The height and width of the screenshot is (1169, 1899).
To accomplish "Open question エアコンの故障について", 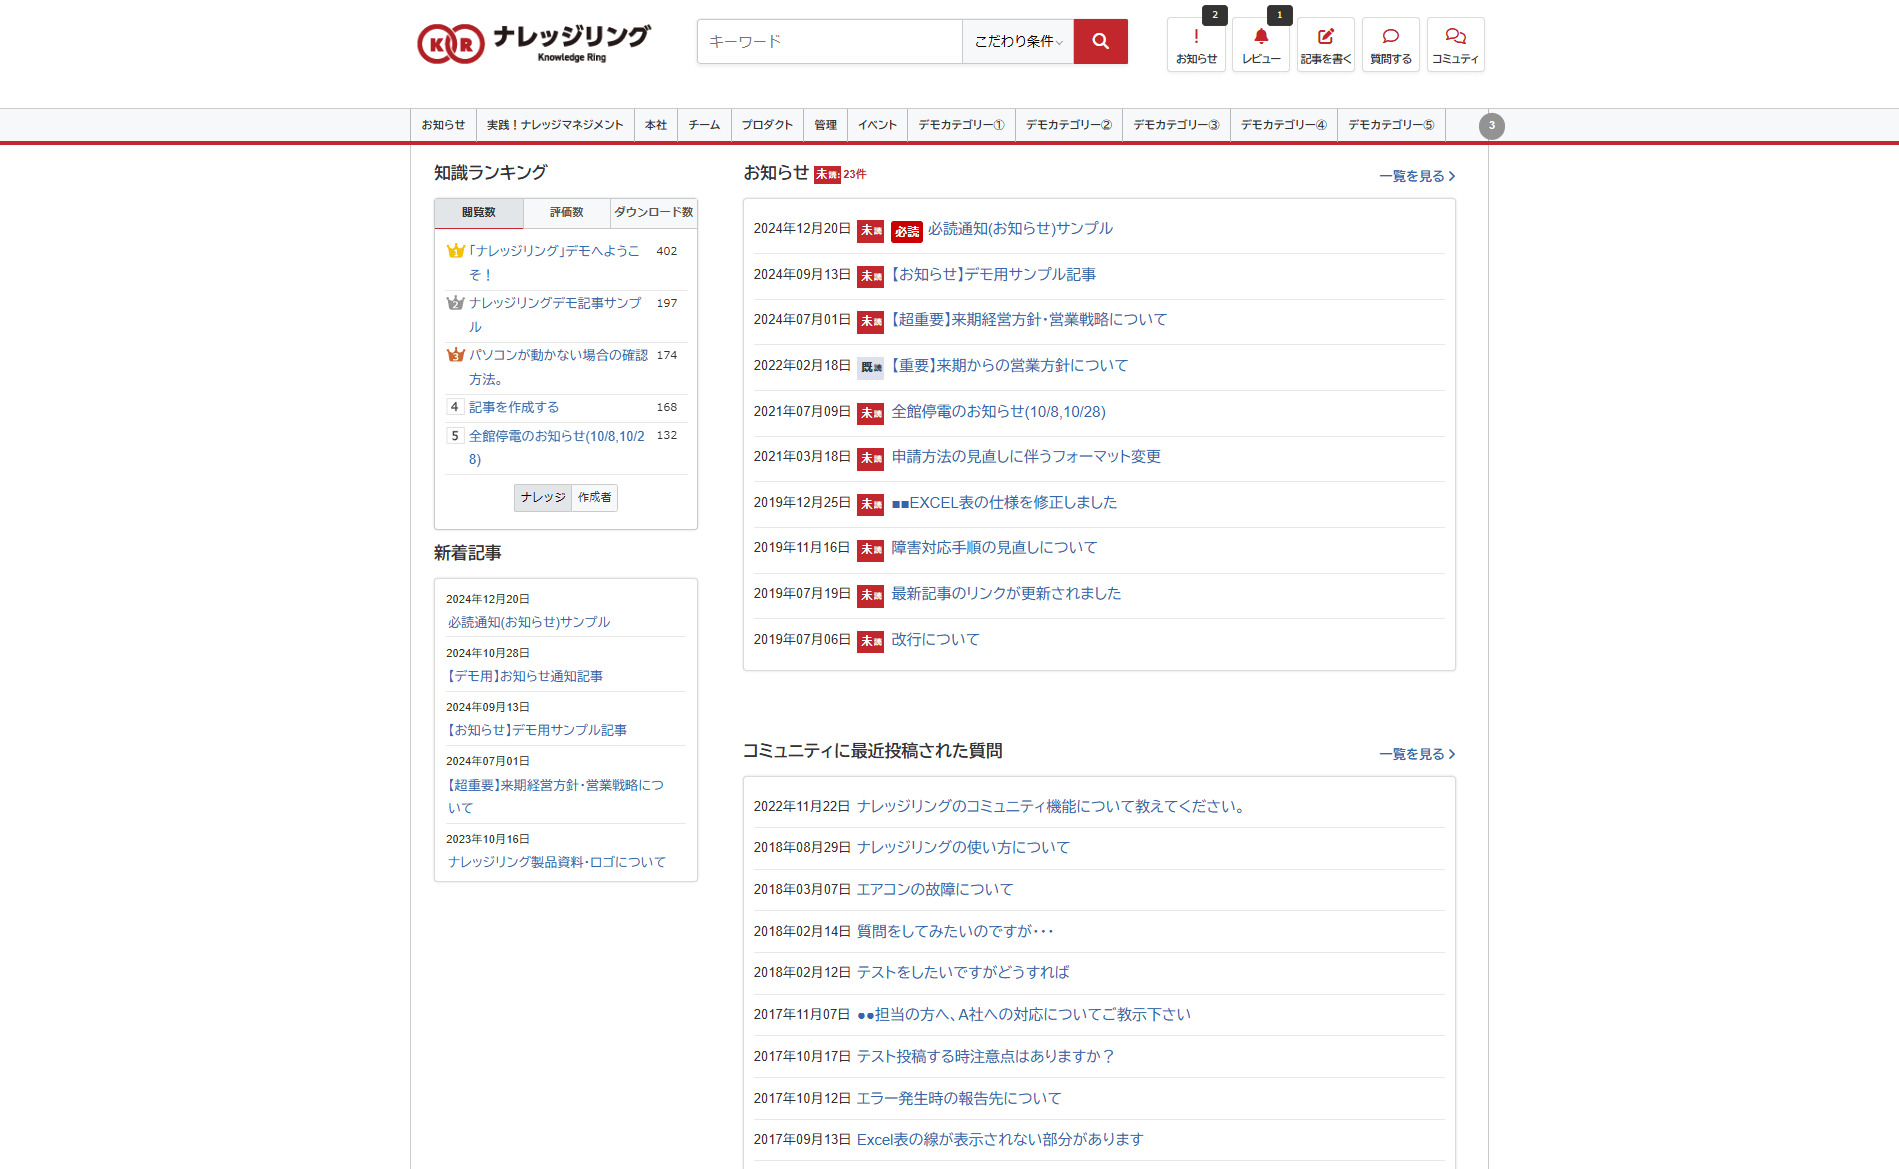I will 935,890.
